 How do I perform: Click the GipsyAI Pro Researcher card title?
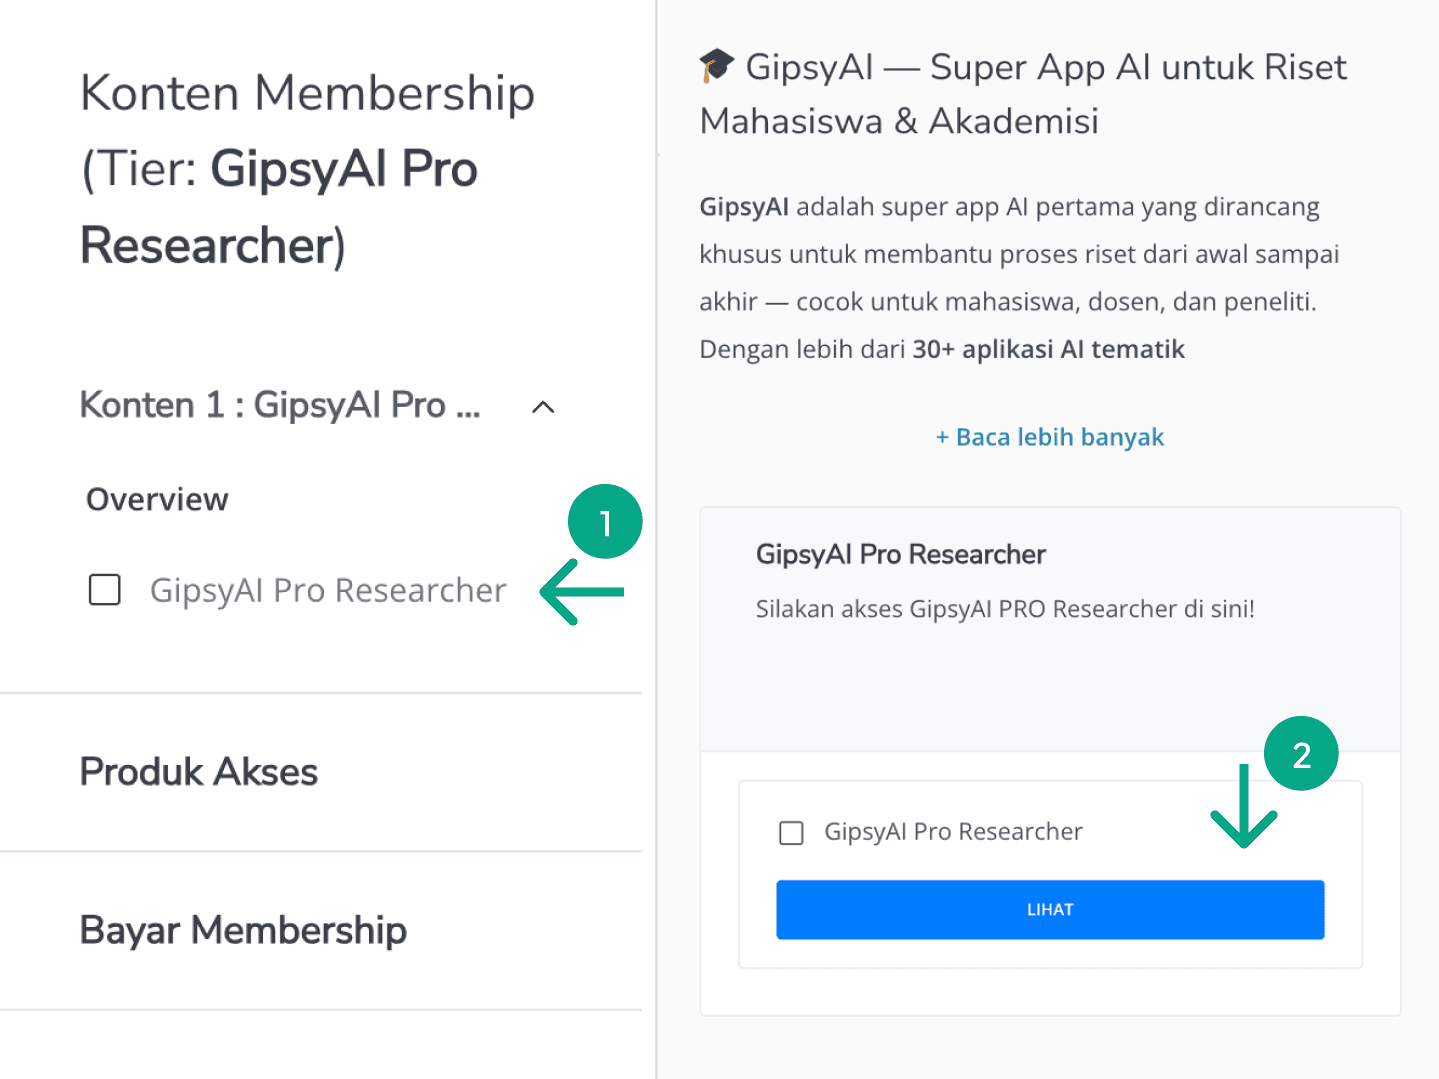899,554
